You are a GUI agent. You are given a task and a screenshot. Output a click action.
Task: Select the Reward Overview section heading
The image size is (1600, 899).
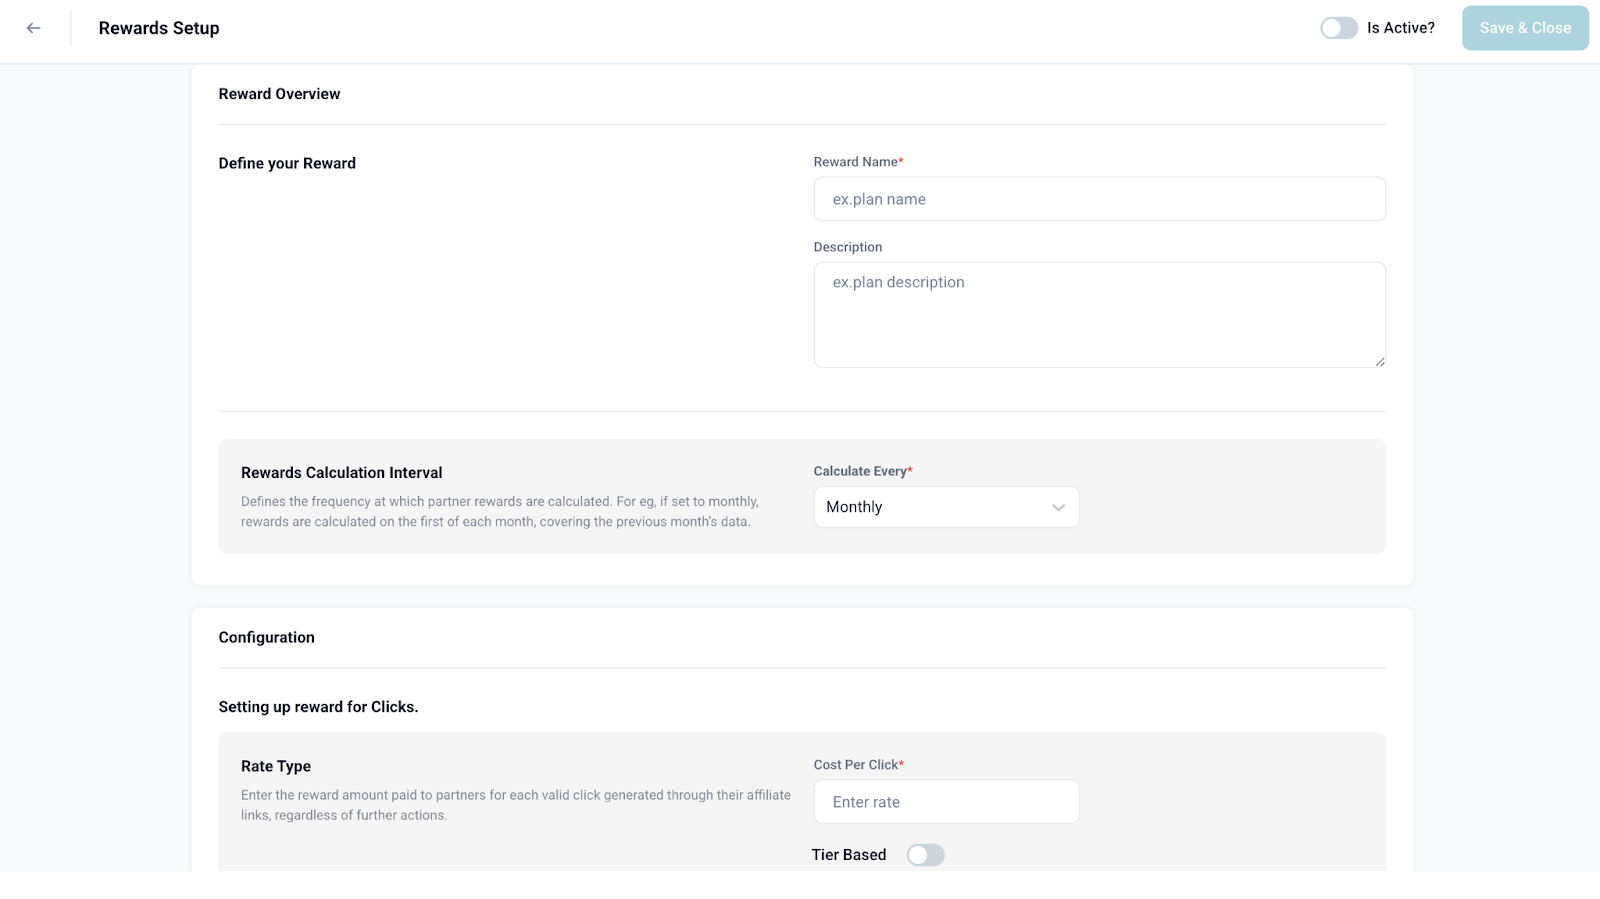tap(279, 94)
